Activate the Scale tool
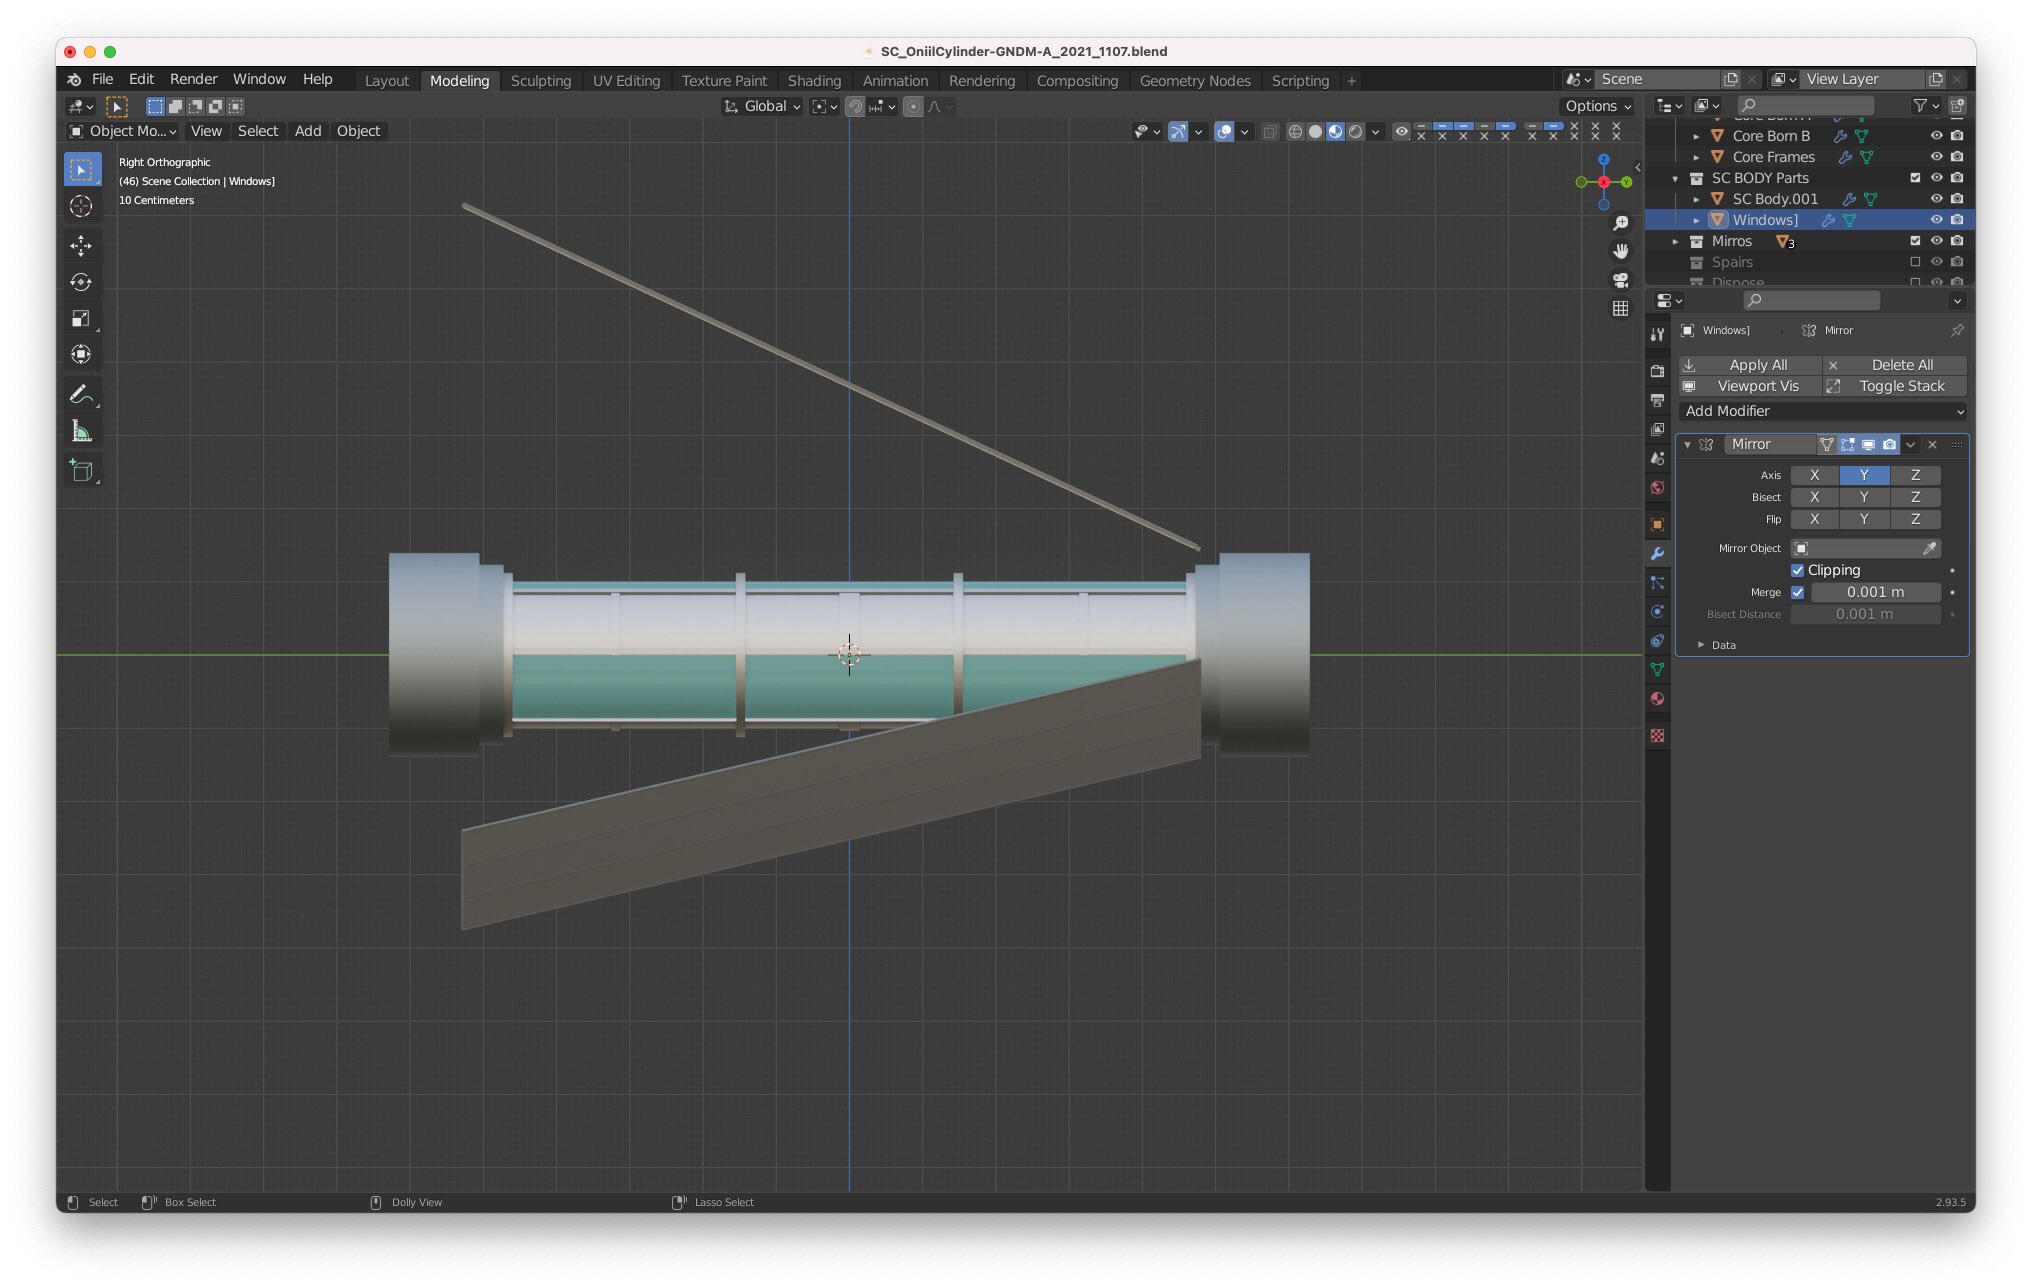This screenshot has height=1287, width=2032. click(x=82, y=318)
